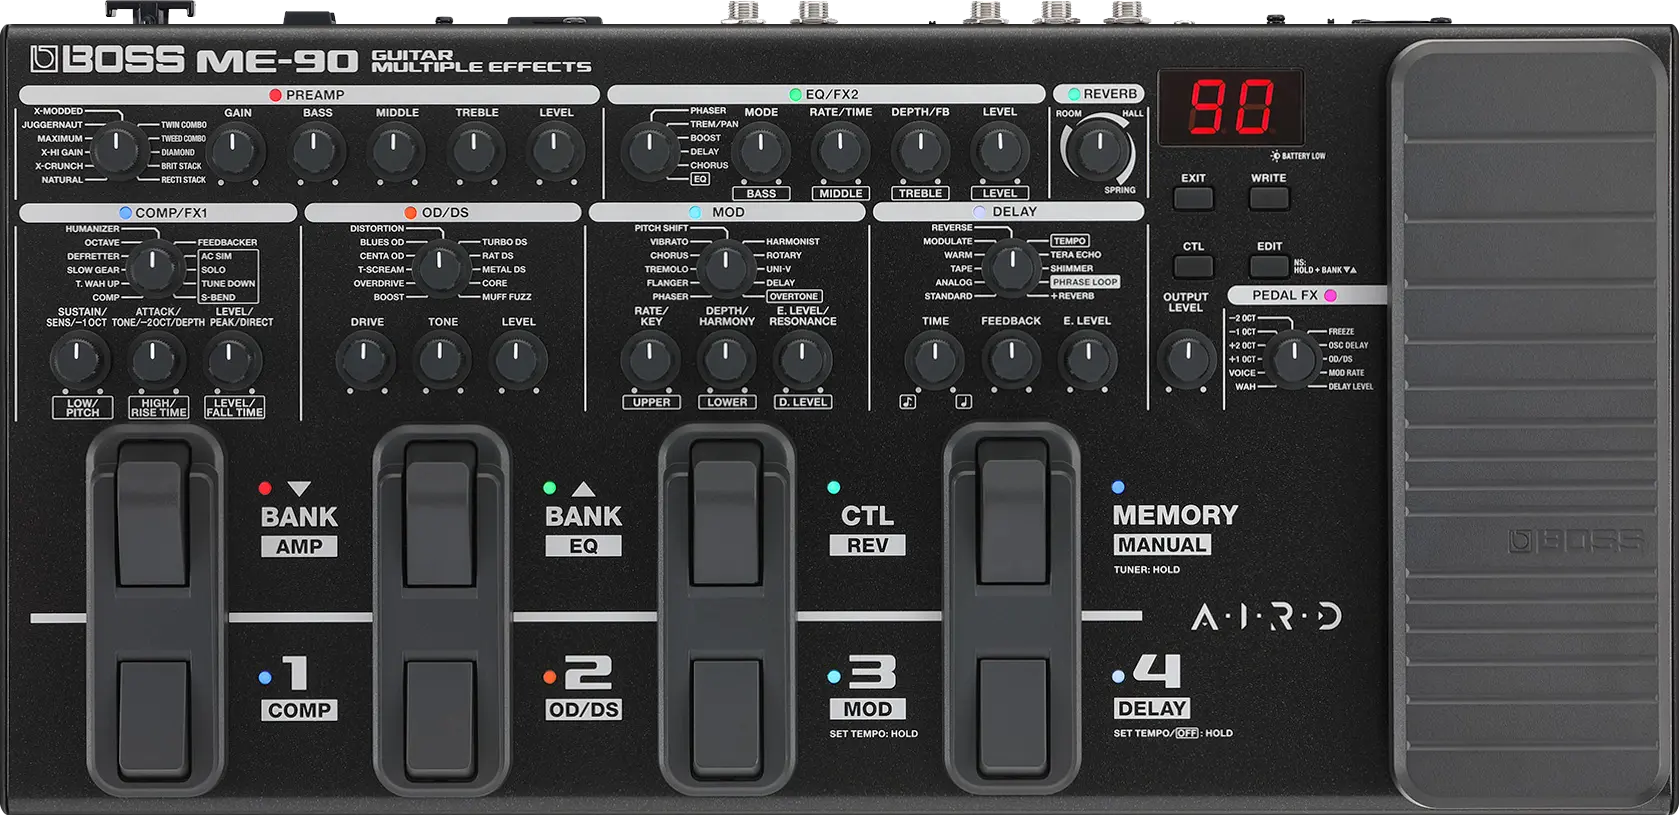Click the DELAY E. LEVEL knob

point(1087,360)
